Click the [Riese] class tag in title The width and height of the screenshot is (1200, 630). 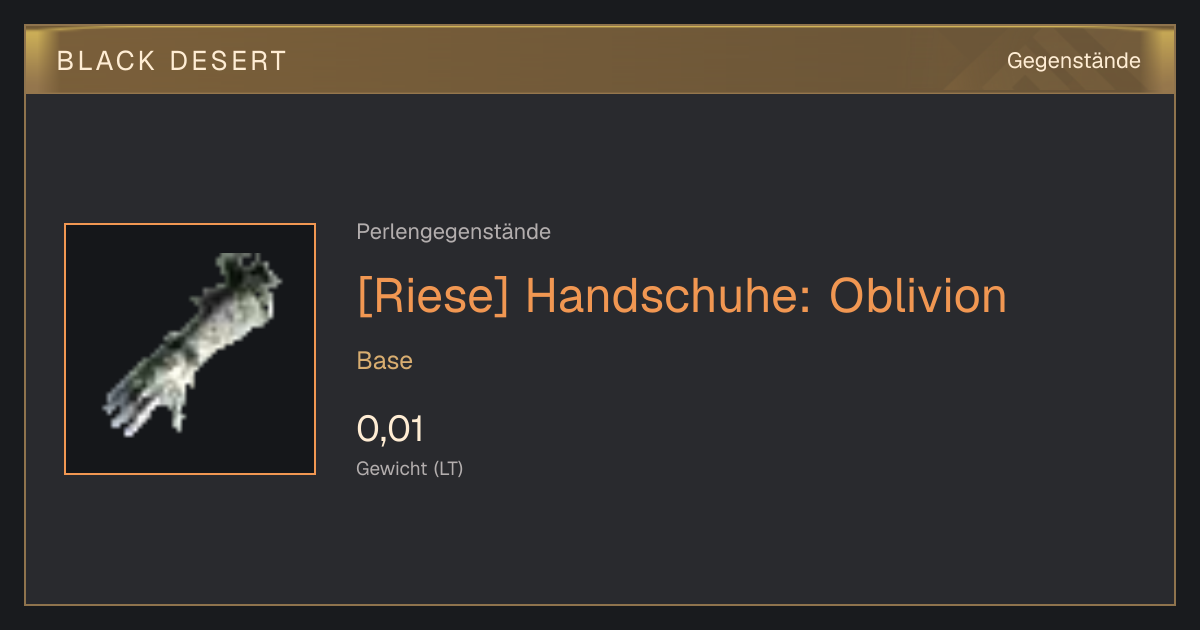pyautogui.click(x=433, y=296)
